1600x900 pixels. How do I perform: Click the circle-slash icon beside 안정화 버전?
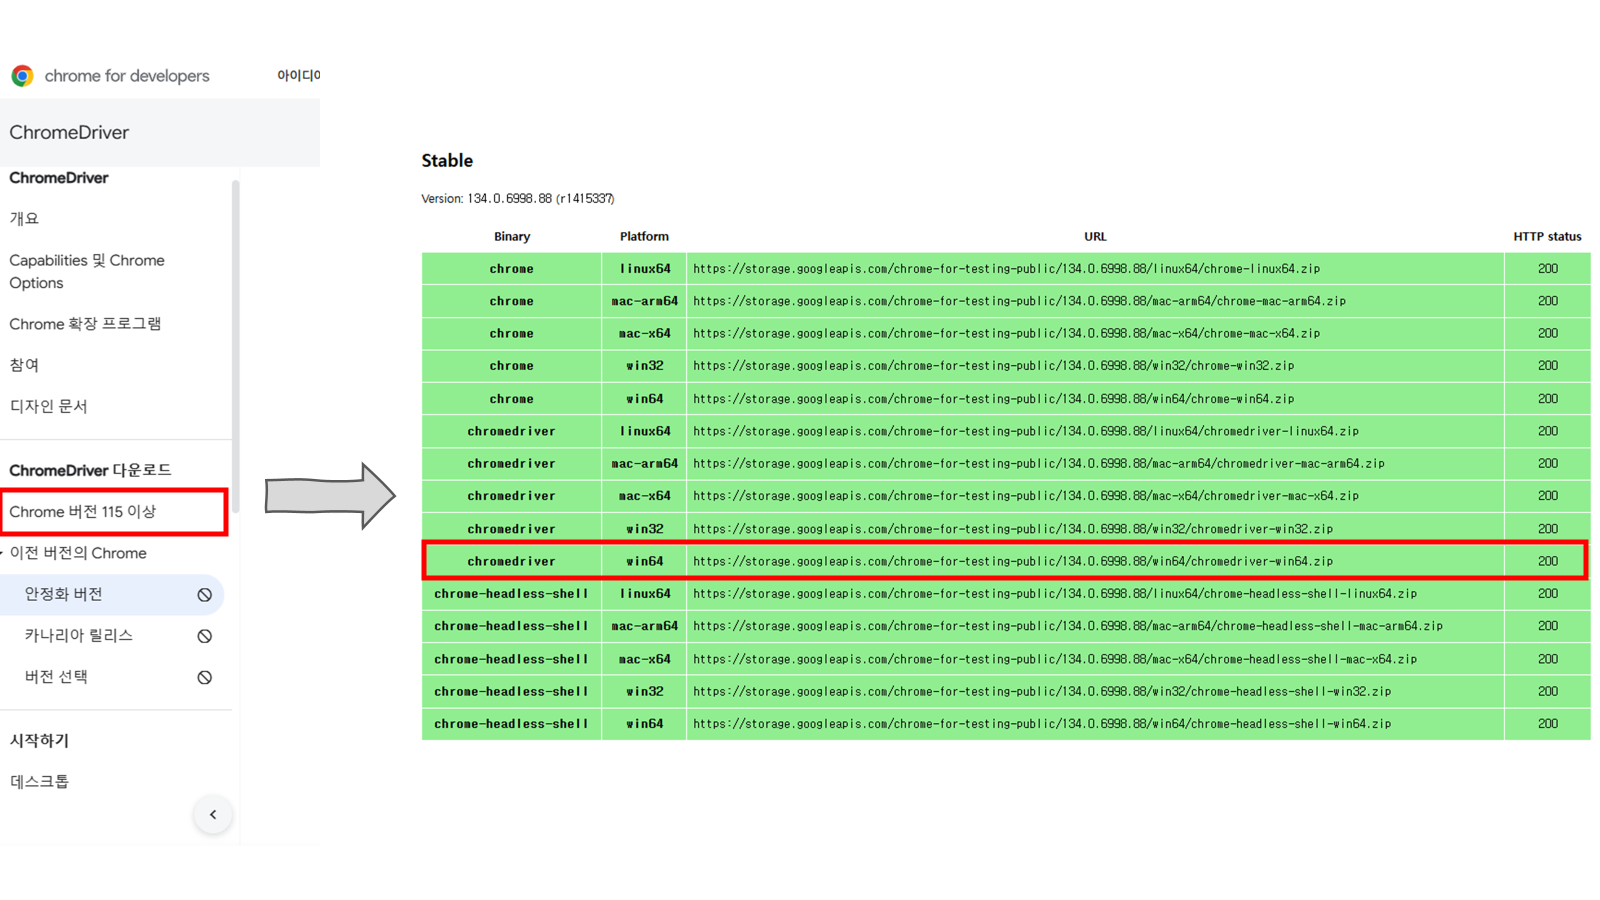click(x=205, y=595)
